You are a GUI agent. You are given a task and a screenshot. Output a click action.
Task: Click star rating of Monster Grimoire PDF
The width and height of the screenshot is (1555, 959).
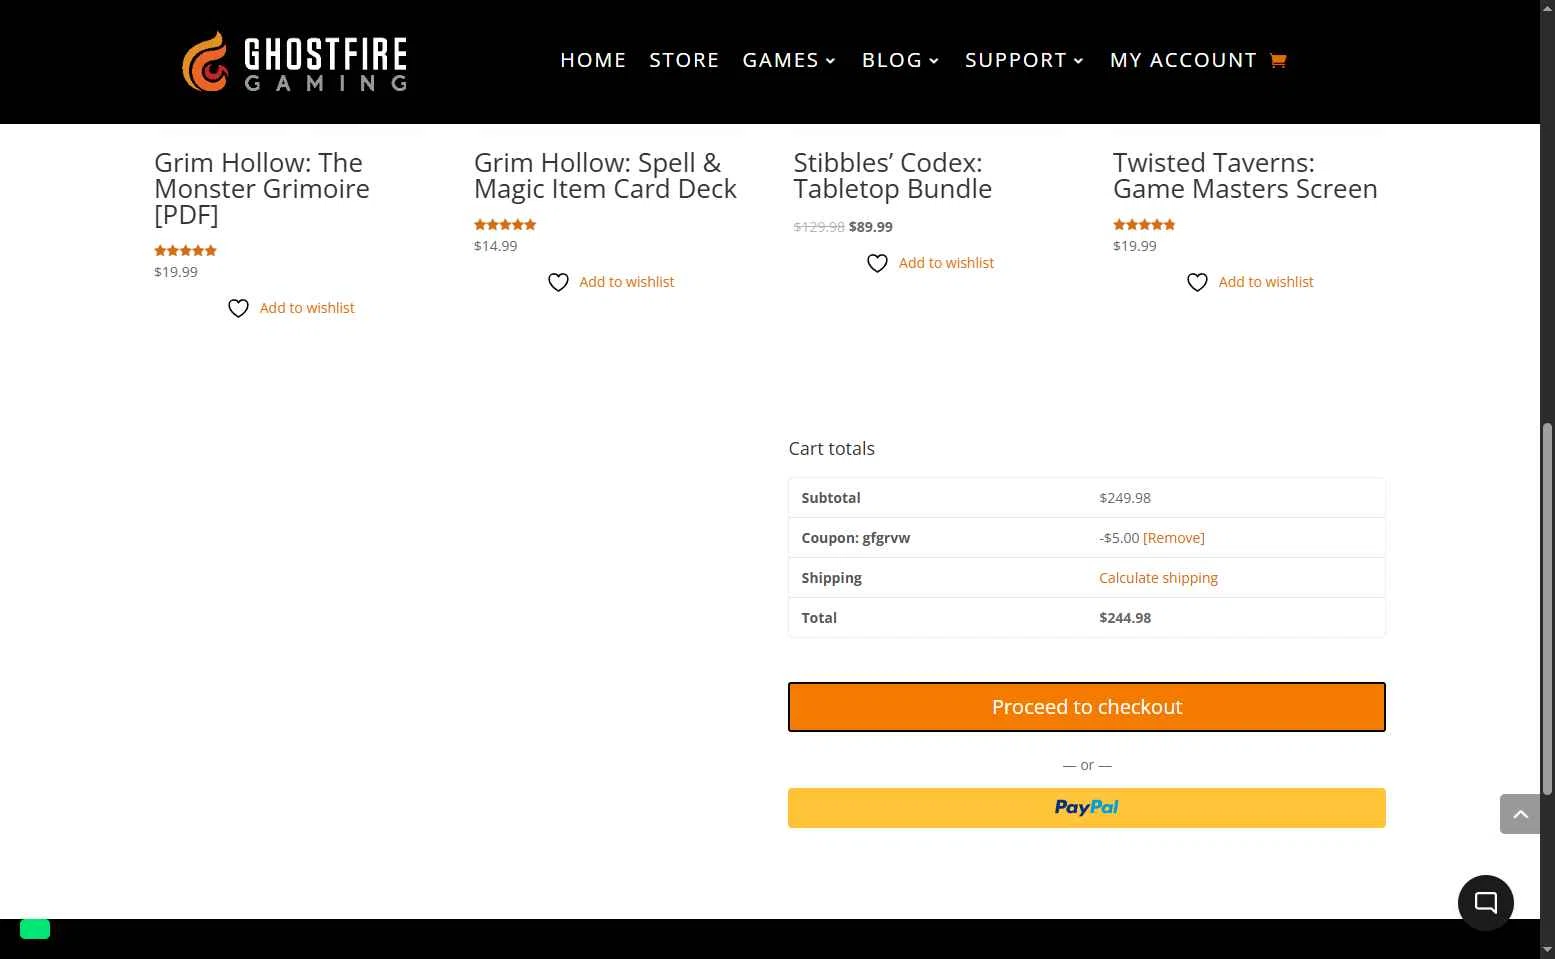[185, 251]
